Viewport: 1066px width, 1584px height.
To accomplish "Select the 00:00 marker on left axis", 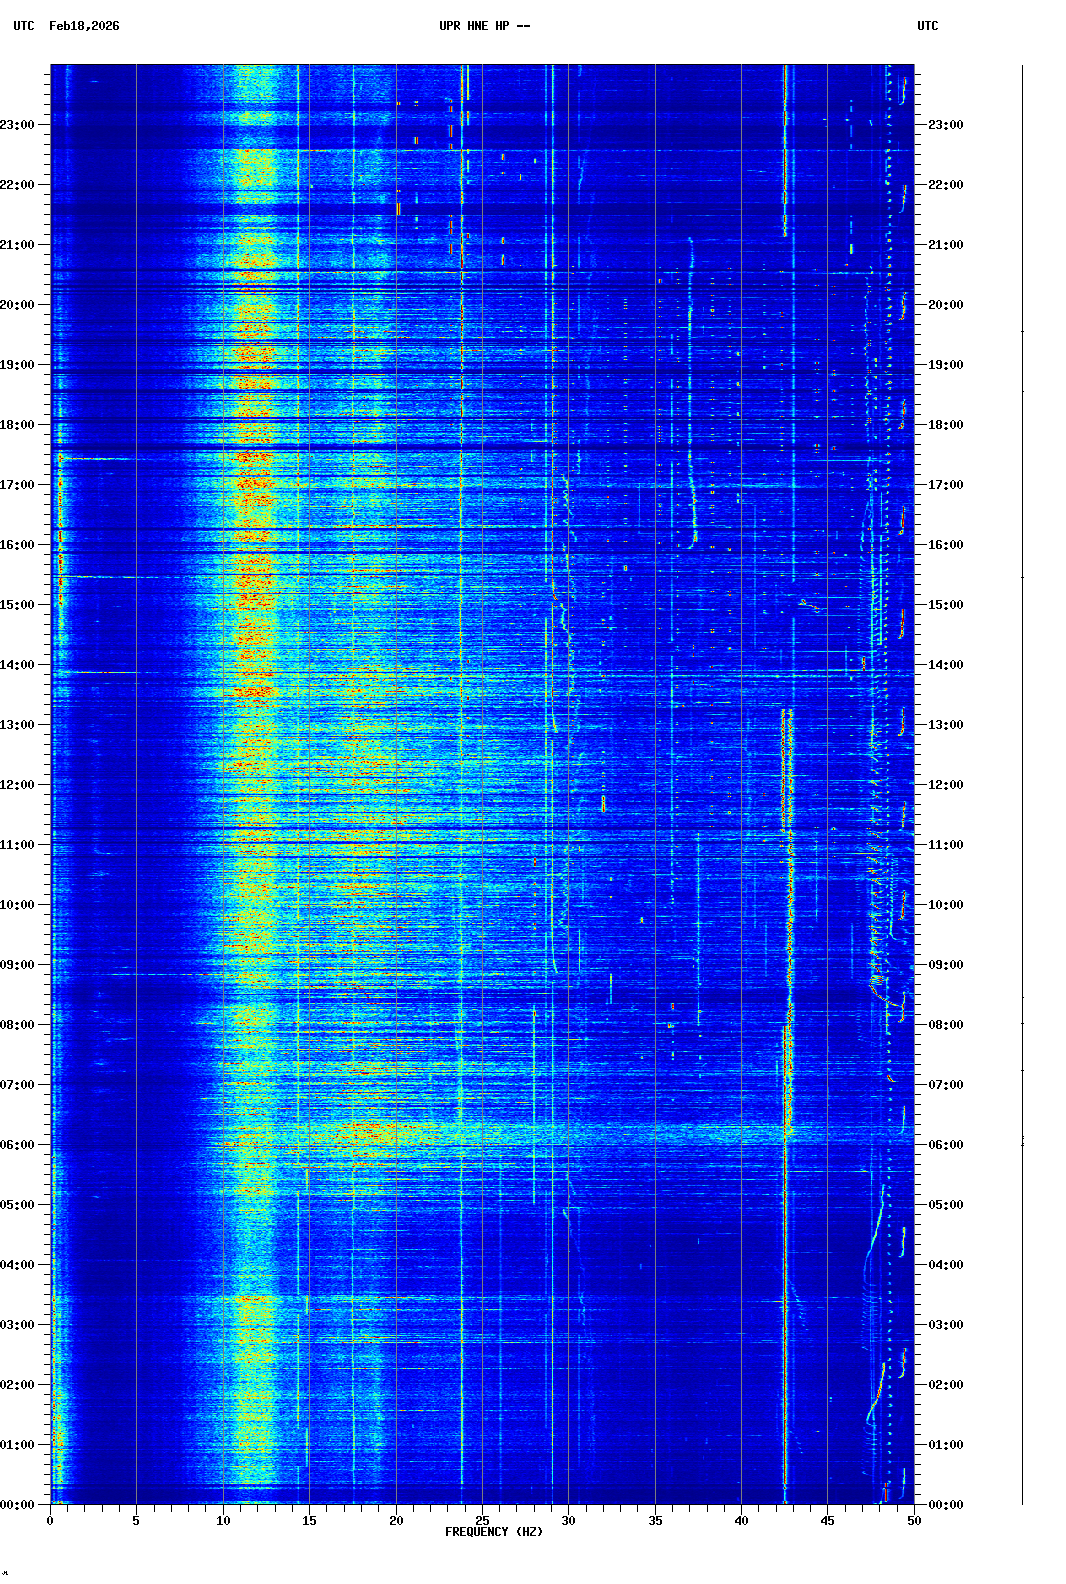I will [17, 1505].
